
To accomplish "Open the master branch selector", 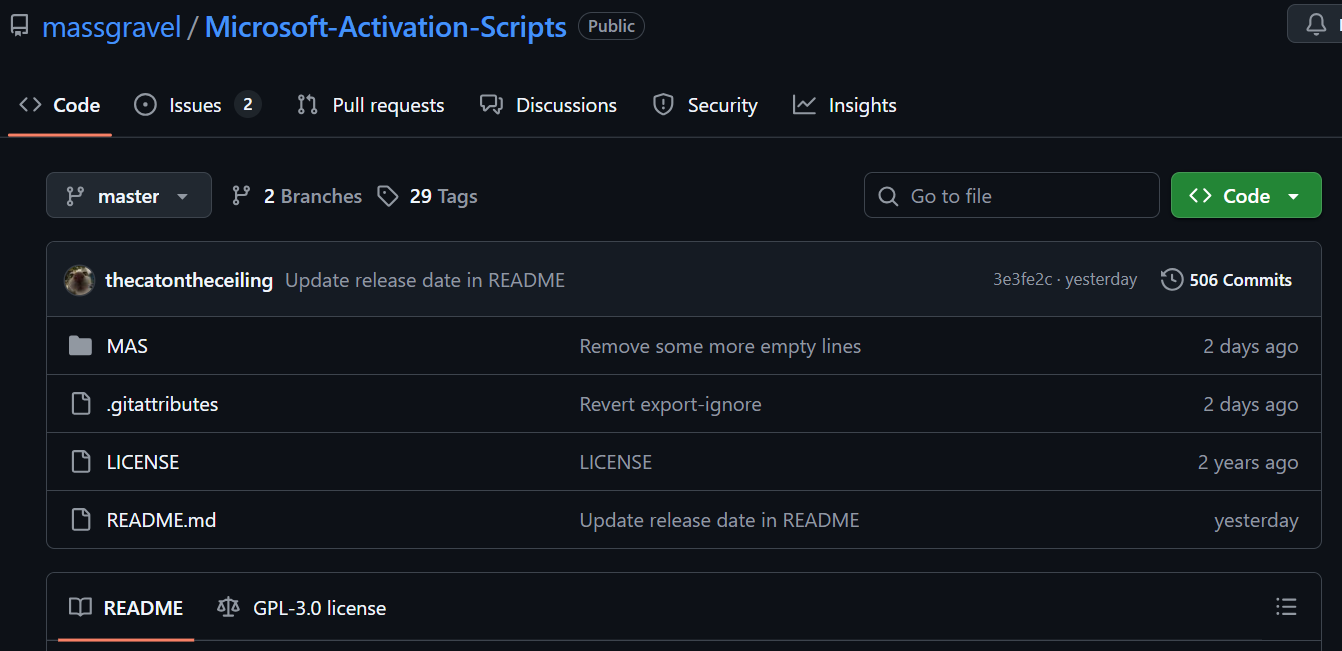I will click(x=128, y=195).
